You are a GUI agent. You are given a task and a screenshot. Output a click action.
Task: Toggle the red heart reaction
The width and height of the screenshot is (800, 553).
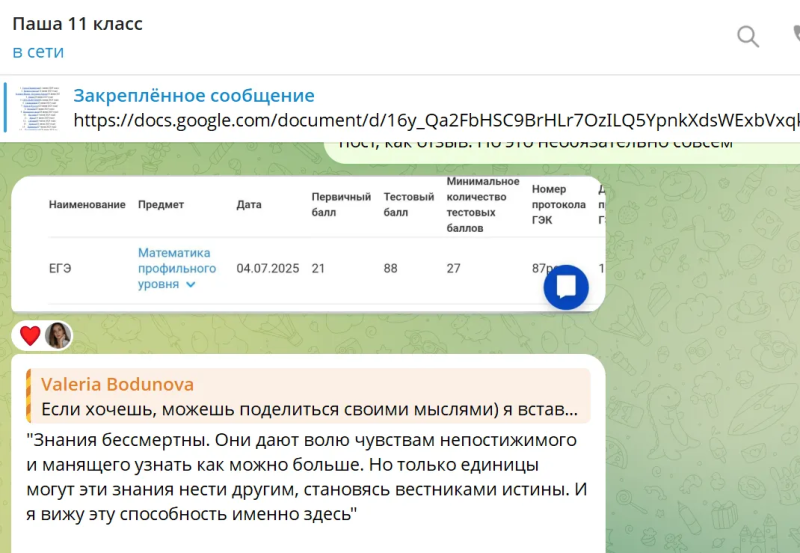30,336
